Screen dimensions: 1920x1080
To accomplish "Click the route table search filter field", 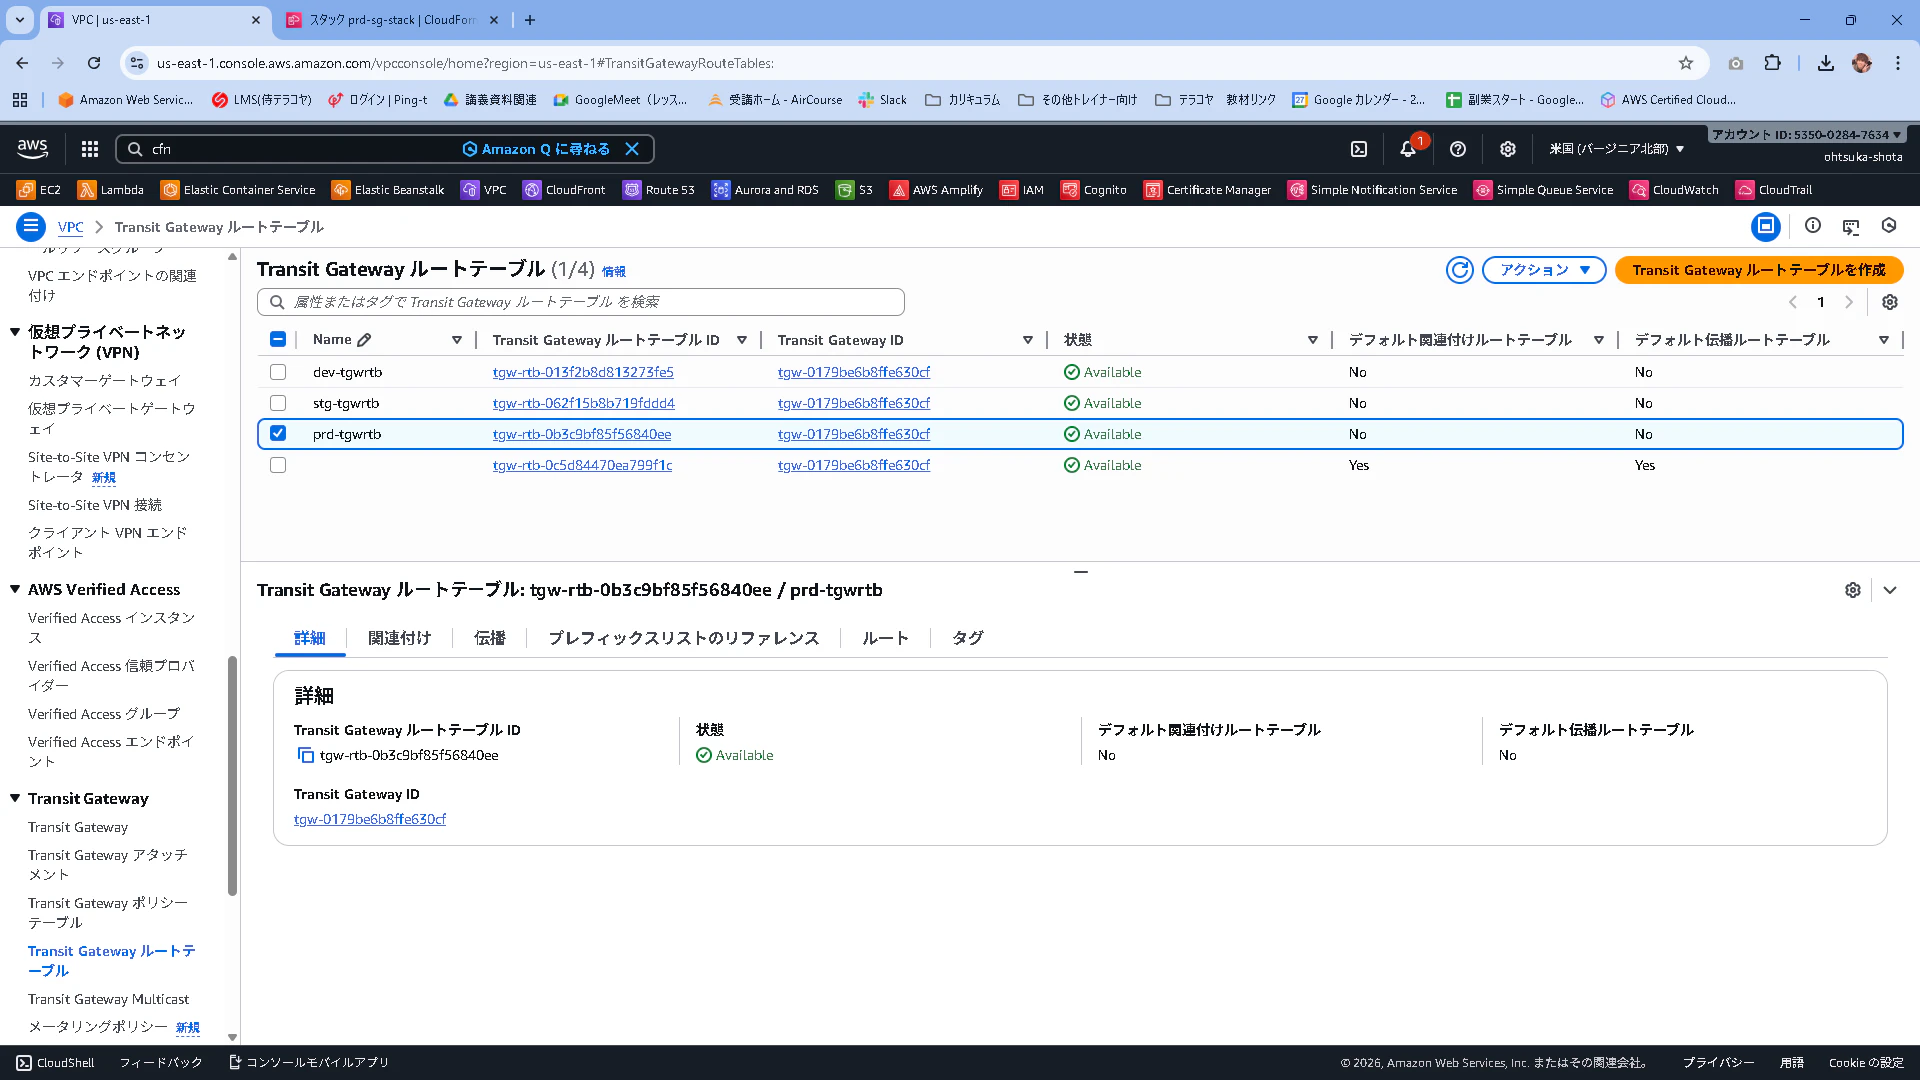I will [581, 302].
